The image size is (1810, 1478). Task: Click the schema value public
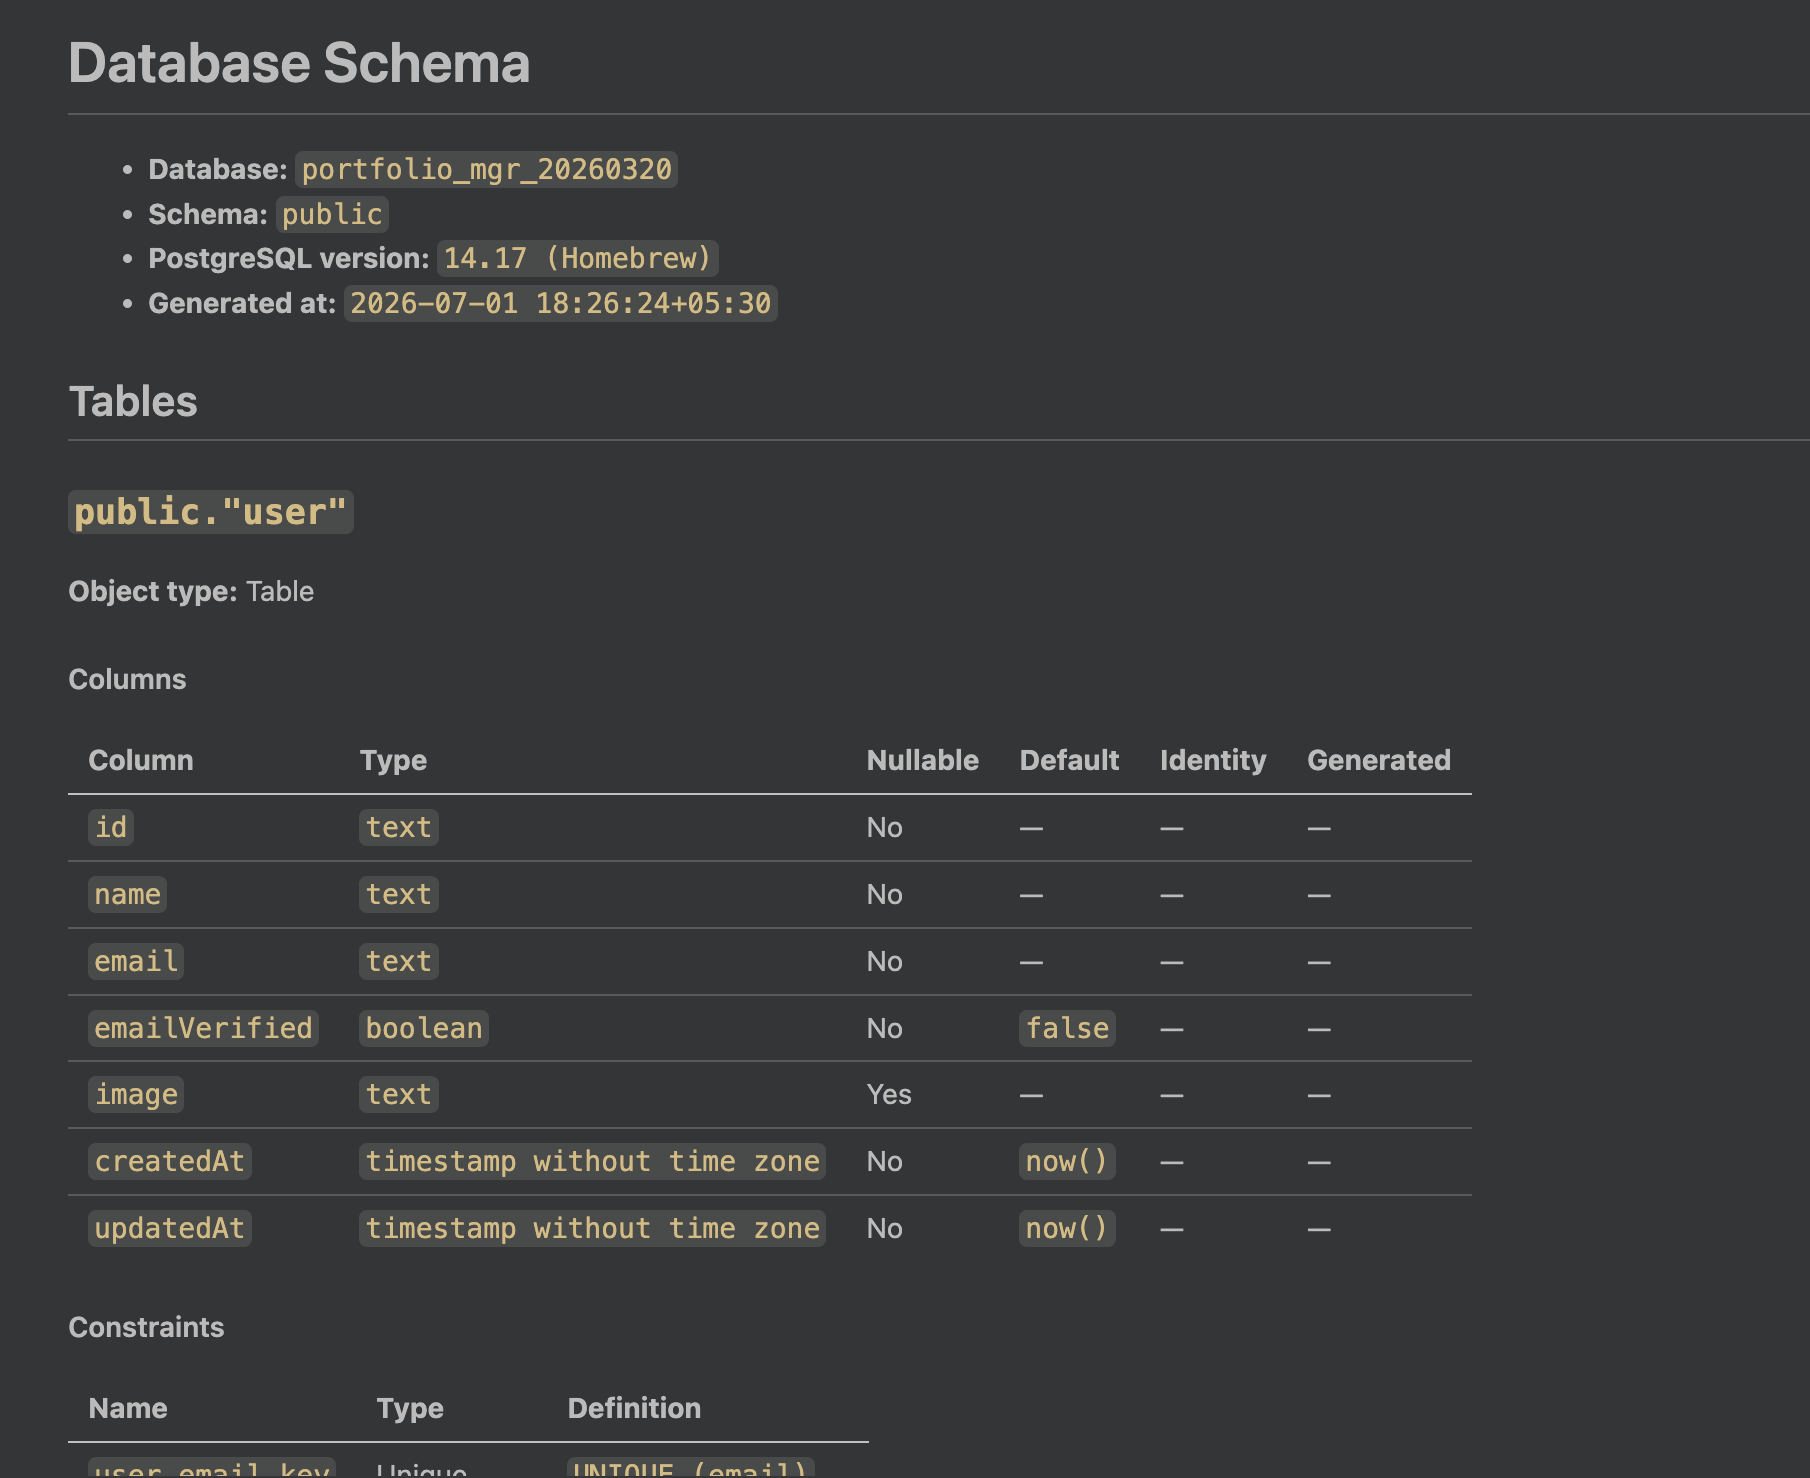click(332, 214)
